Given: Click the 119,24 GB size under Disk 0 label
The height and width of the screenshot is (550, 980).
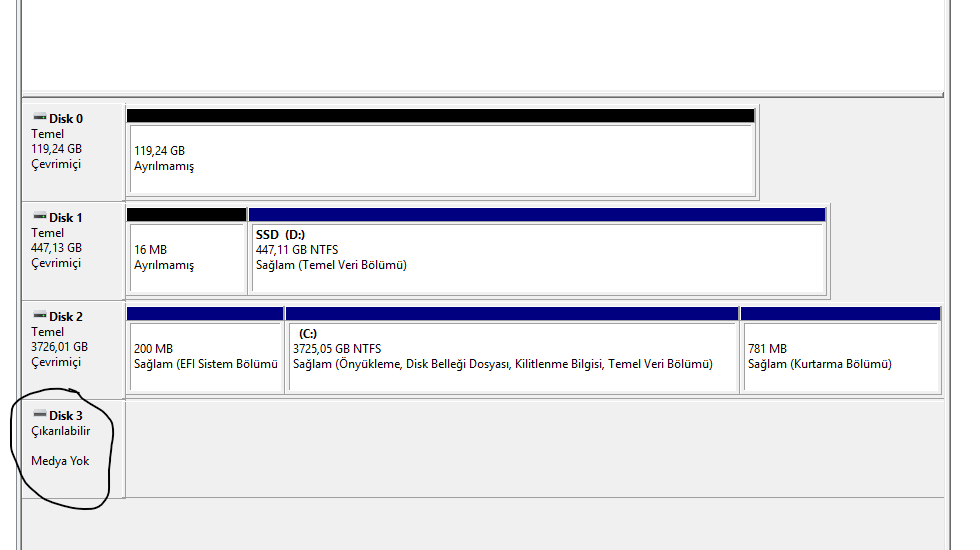Looking at the screenshot, I should (x=56, y=149).
